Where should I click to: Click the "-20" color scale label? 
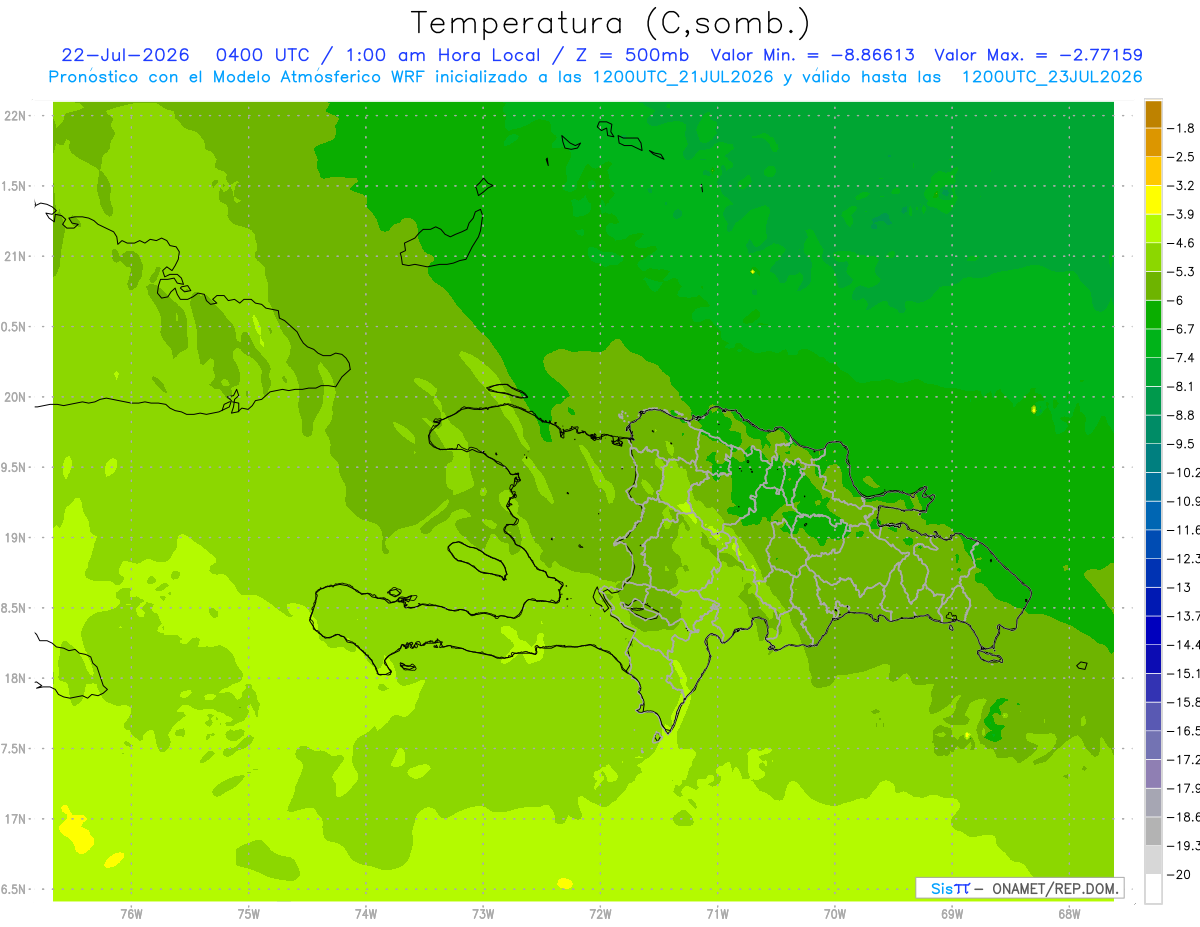pyautogui.click(x=1180, y=874)
